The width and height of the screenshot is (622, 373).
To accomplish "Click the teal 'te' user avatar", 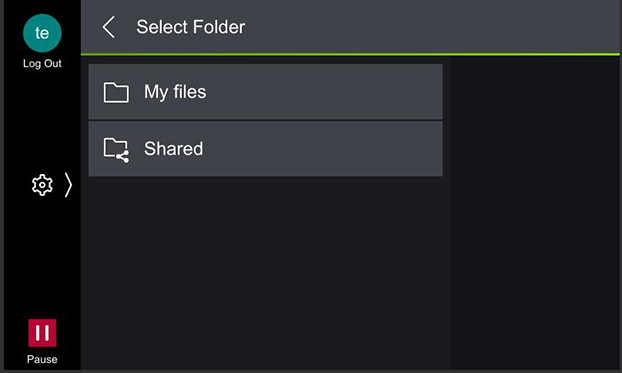I will tap(42, 33).
